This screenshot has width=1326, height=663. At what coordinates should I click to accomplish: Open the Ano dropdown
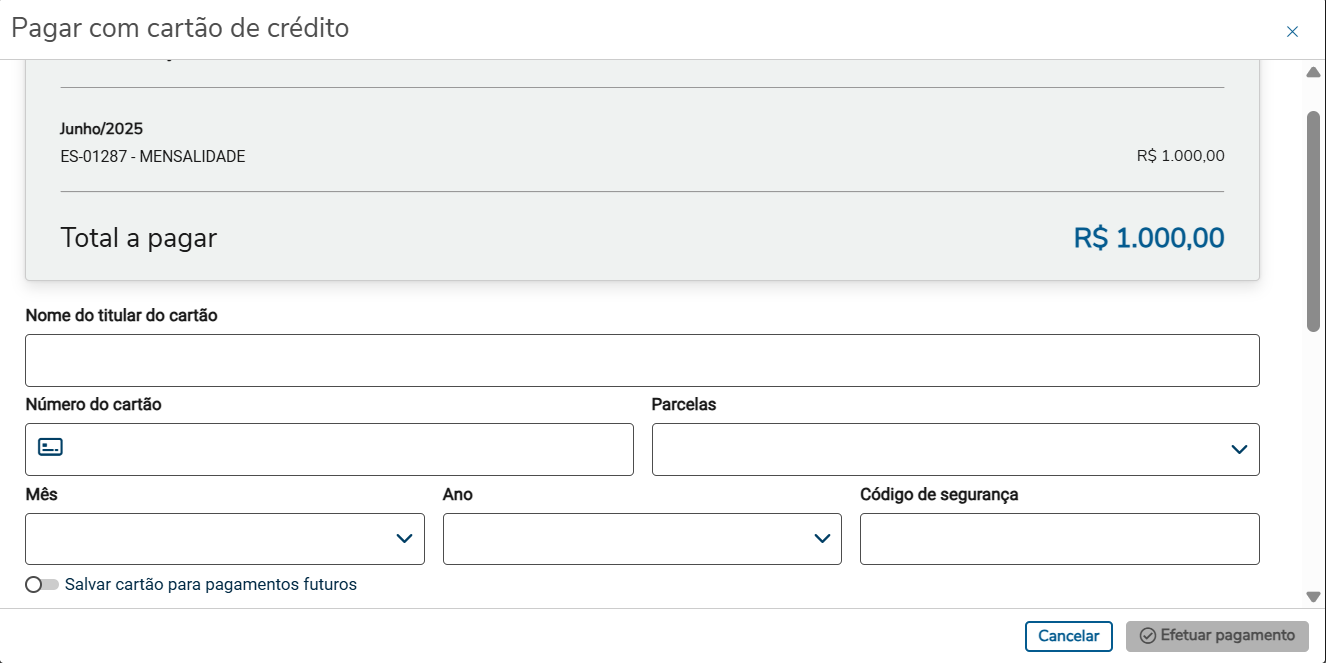[642, 539]
